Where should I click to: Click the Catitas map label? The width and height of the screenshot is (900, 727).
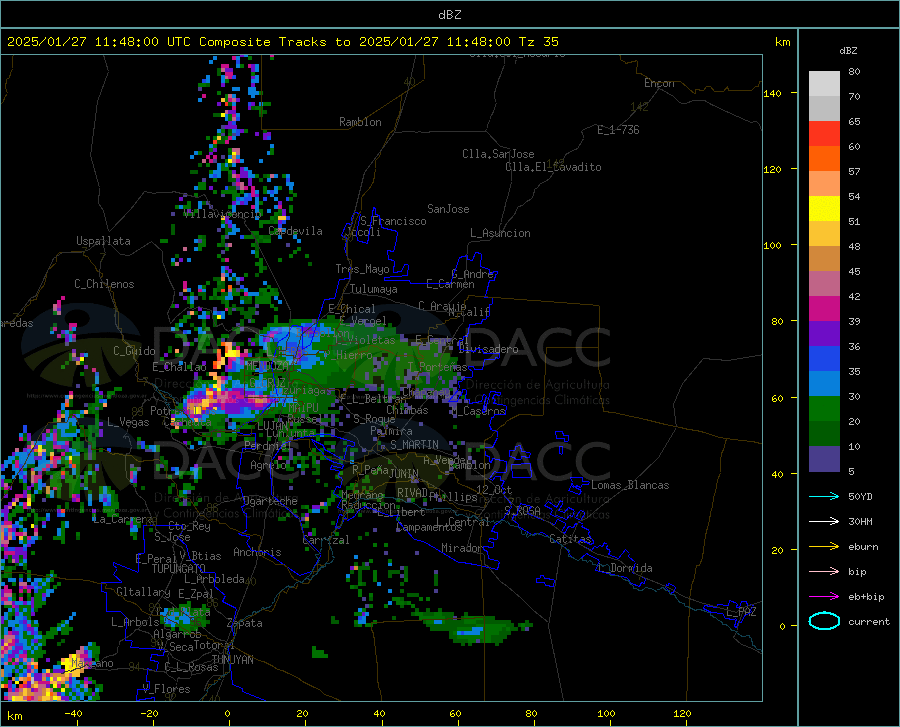570,539
